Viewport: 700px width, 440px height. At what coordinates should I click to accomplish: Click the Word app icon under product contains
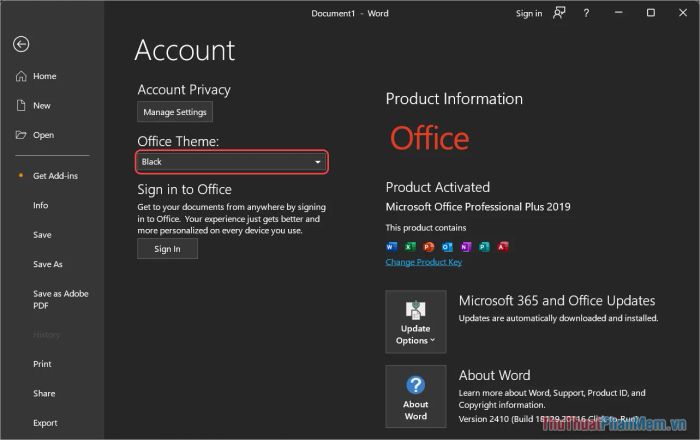coord(391,246)
